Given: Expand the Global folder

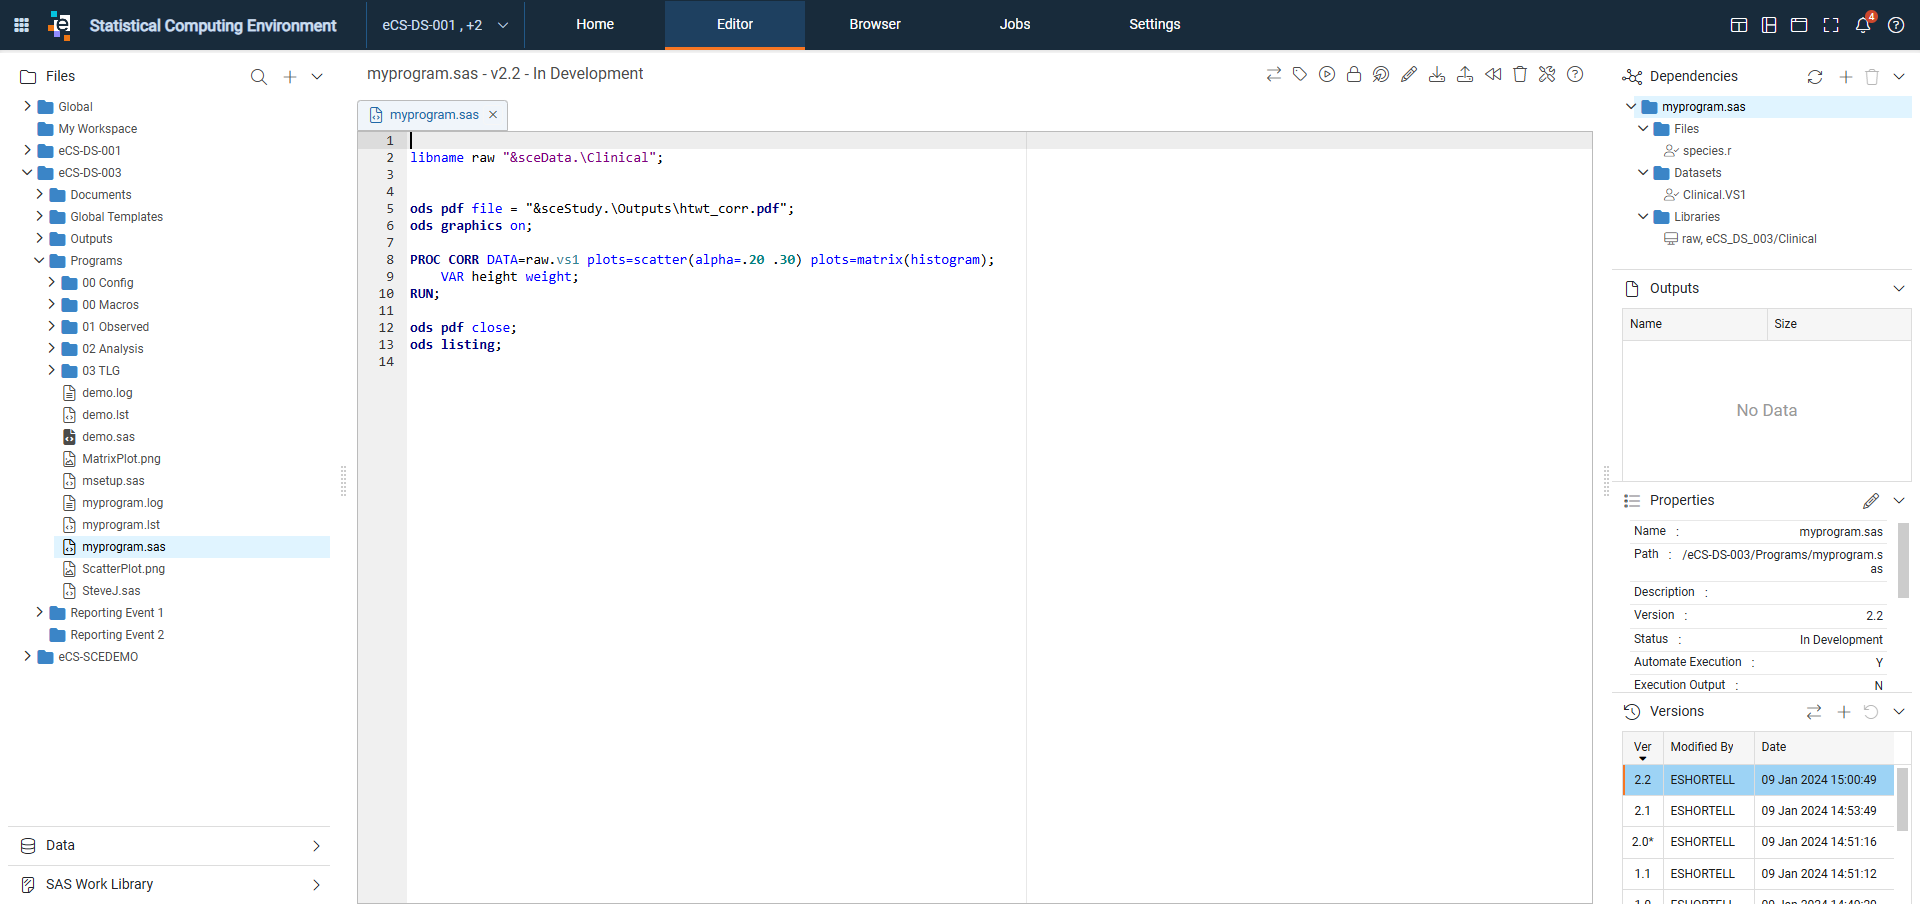Looking at the screenshot, I should pyautogui.click(x=27, y=106).
